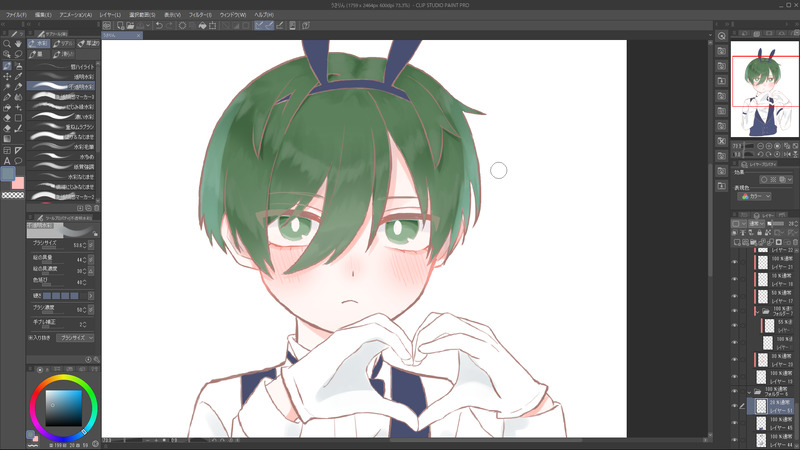800x450 pixels.
Task: Select the Balloon tool
Action: coord(18,161)
